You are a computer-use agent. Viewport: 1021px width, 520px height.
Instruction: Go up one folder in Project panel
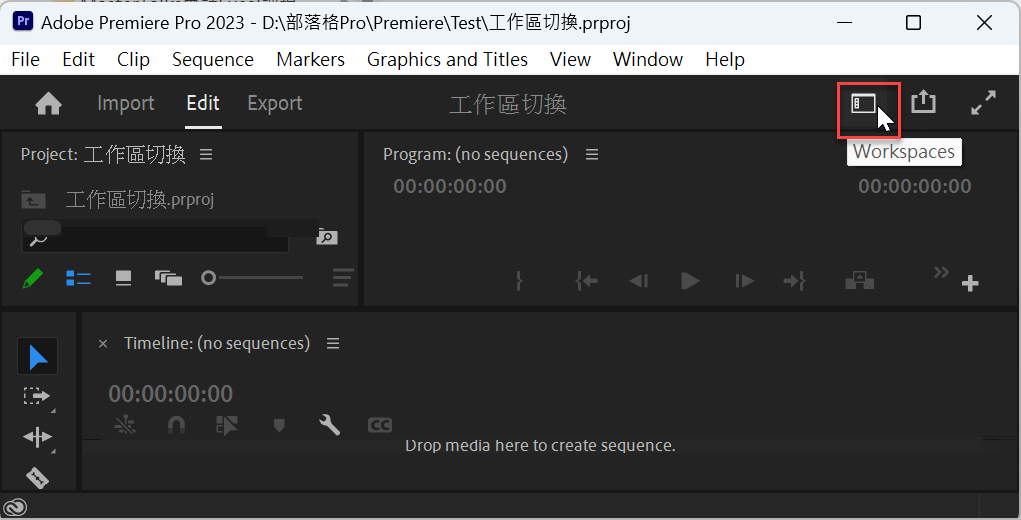tap(33, 199)
